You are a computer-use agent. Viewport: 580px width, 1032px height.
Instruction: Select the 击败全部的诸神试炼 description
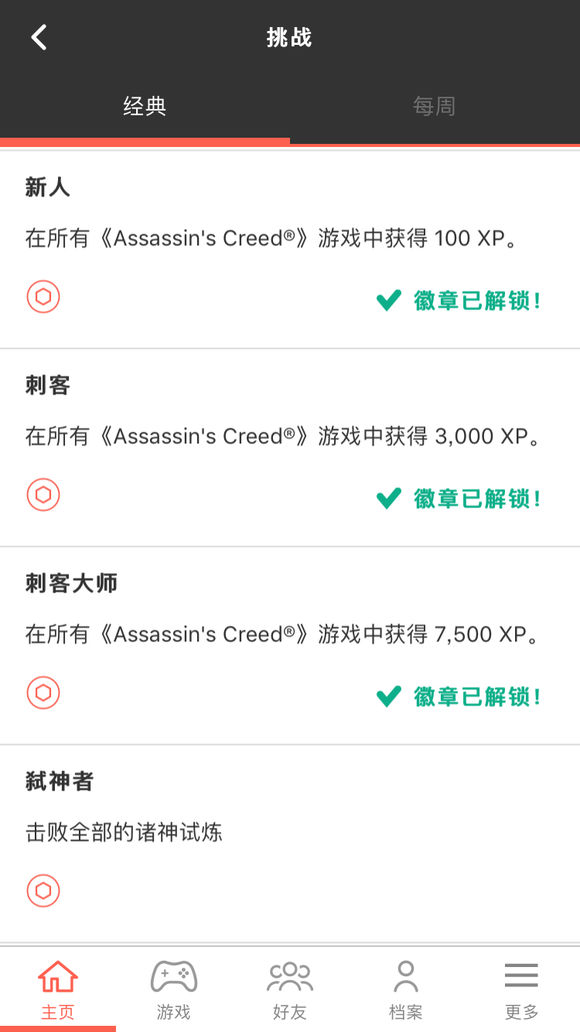tap(124, 833)
